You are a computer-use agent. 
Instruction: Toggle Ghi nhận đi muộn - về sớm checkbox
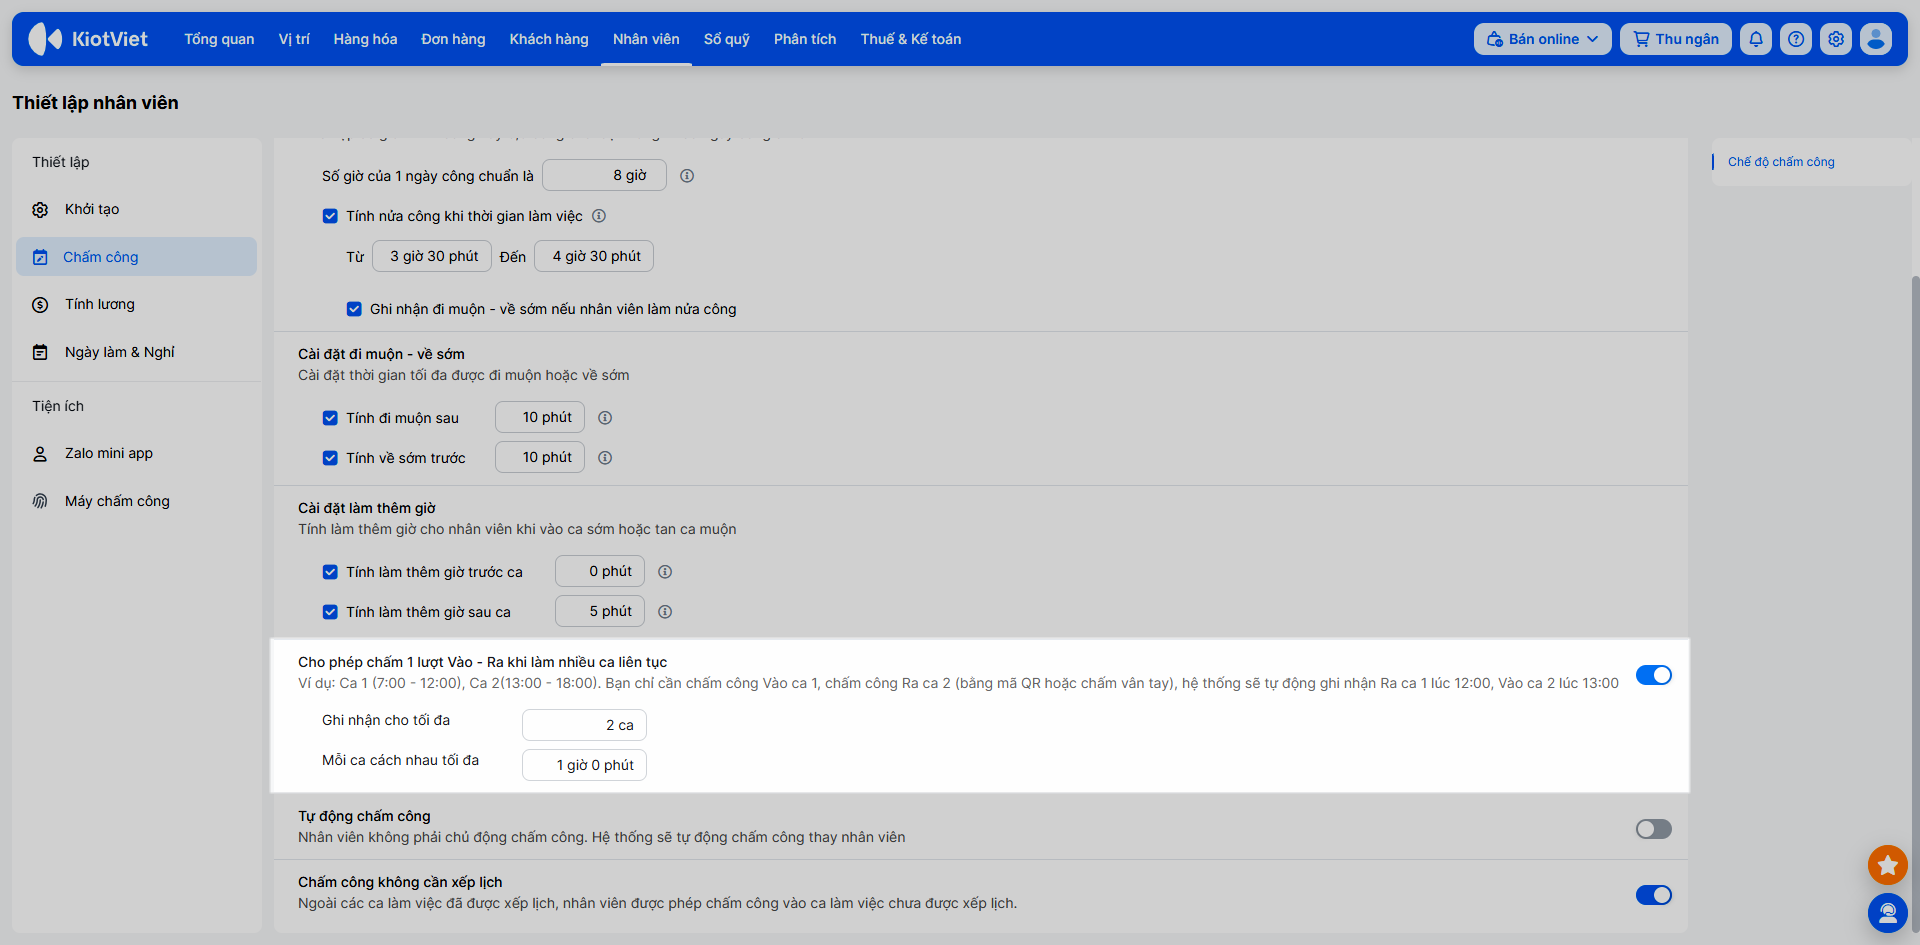(354, 309)
